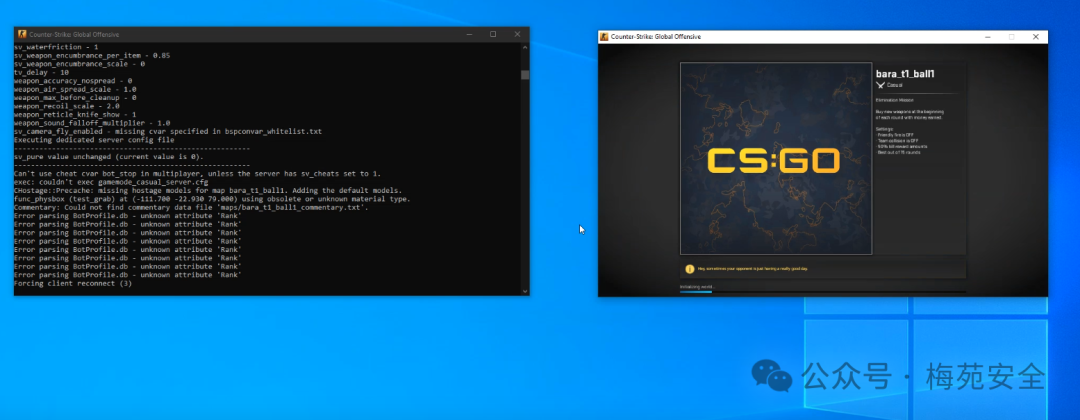Click the 'Initializing world...' status text

pyautogui.click(x=697, y=286)
